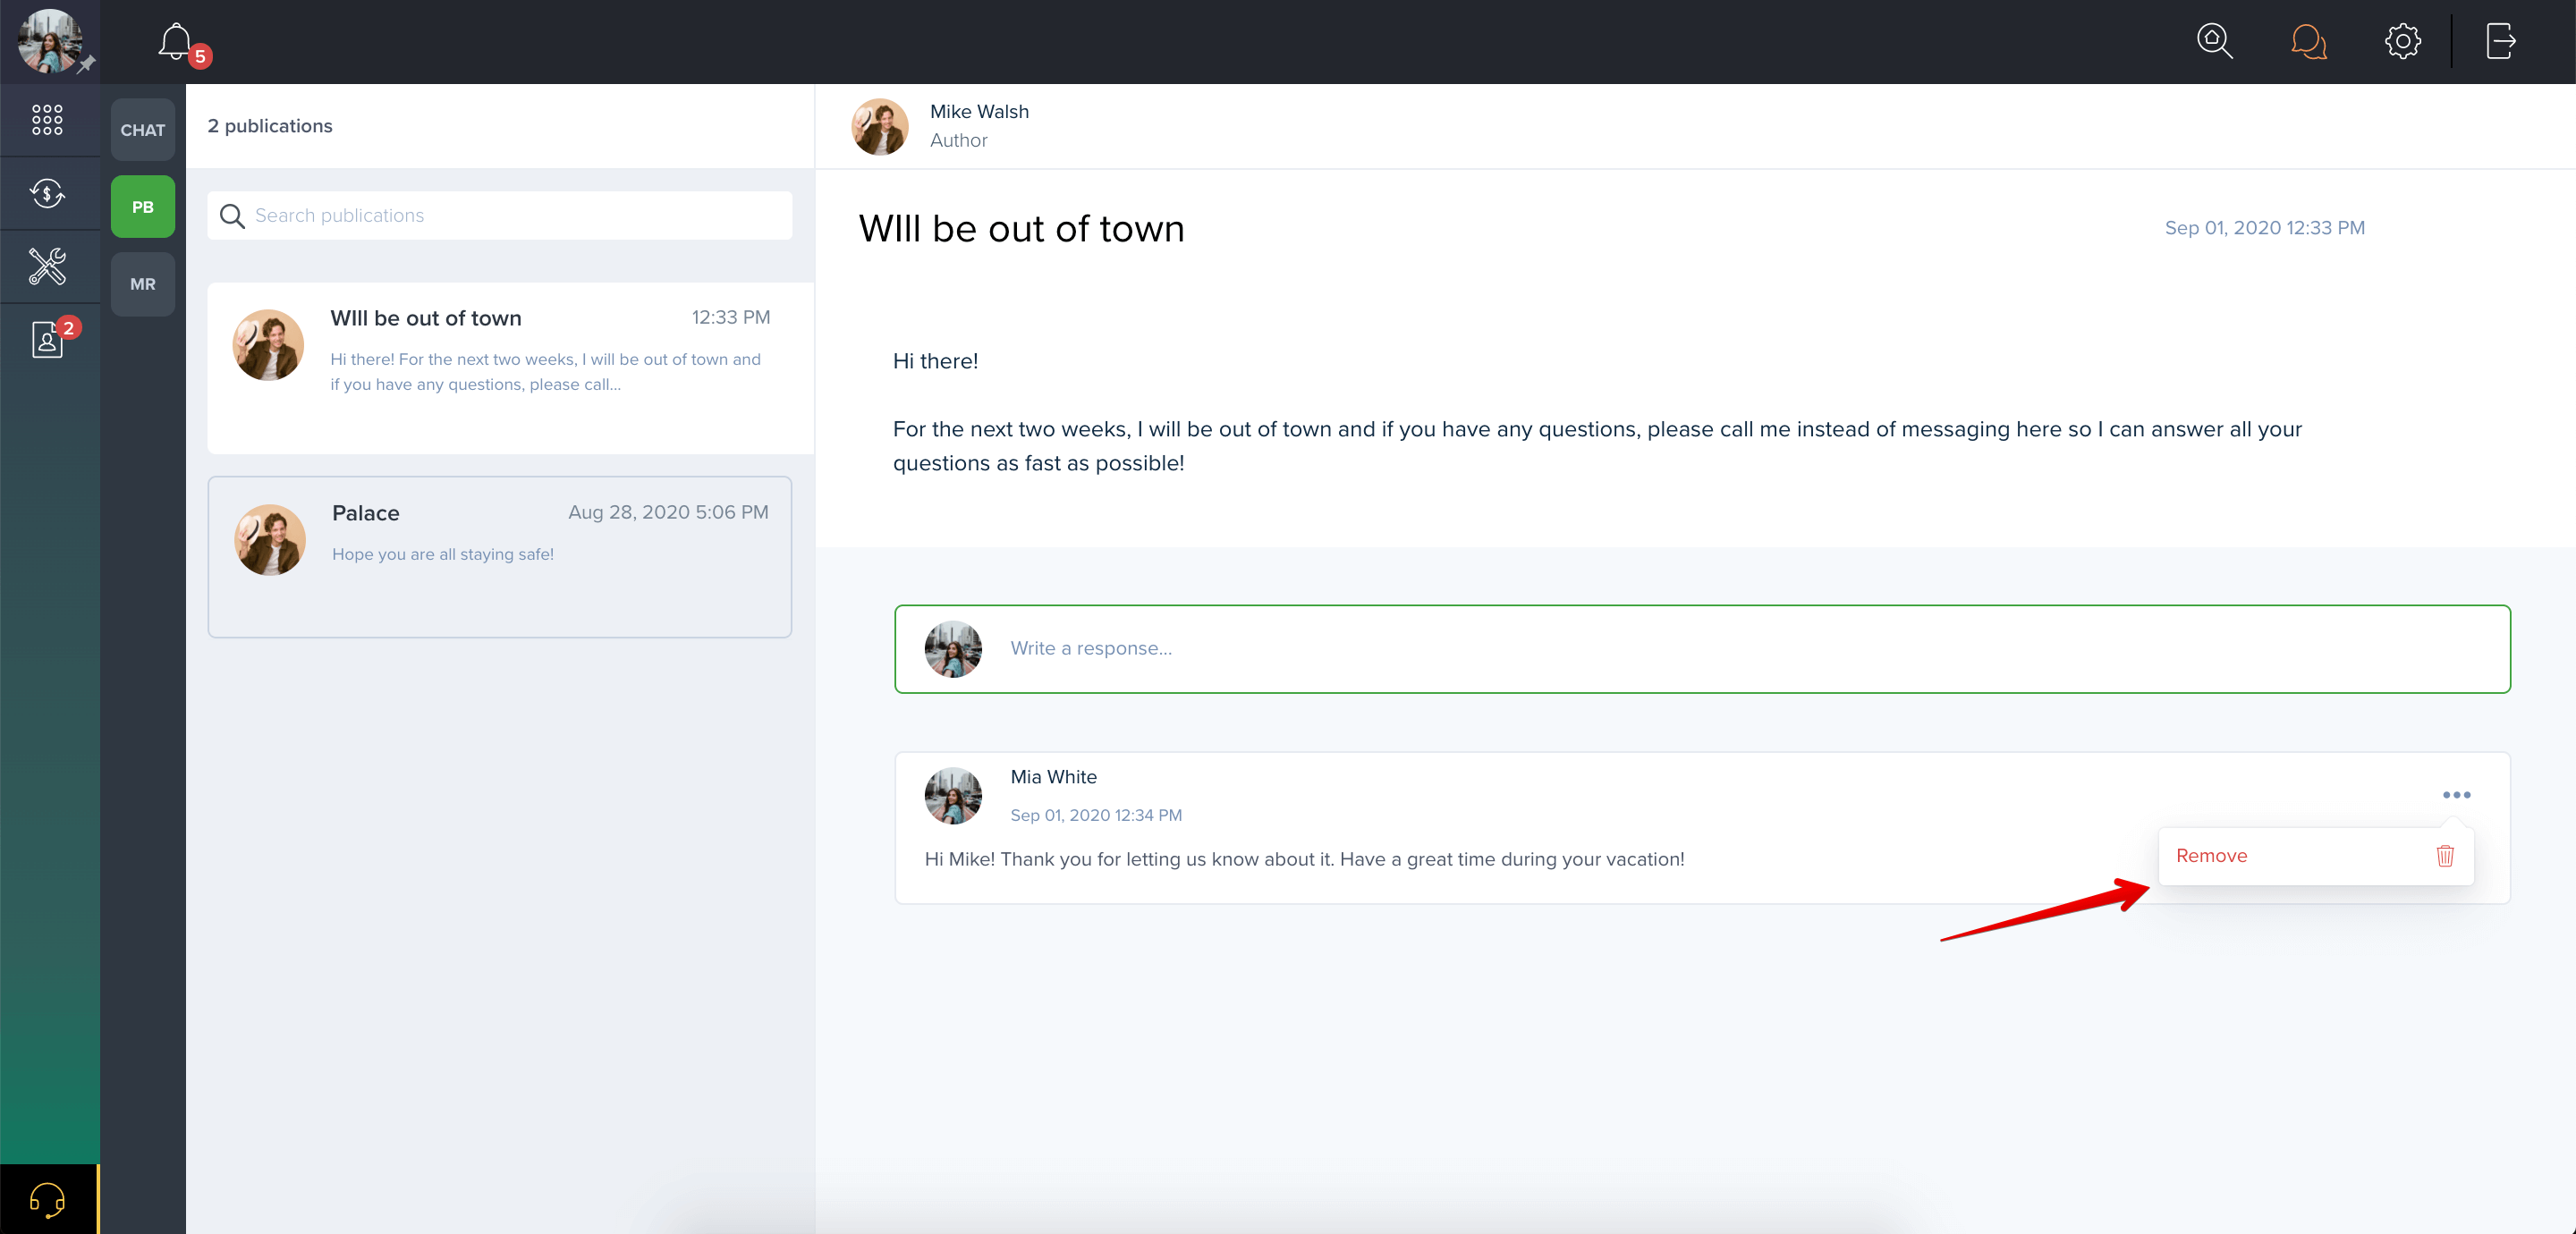
Task: Open the payments dollar icon in sidebar
Action: pos(47,193)
